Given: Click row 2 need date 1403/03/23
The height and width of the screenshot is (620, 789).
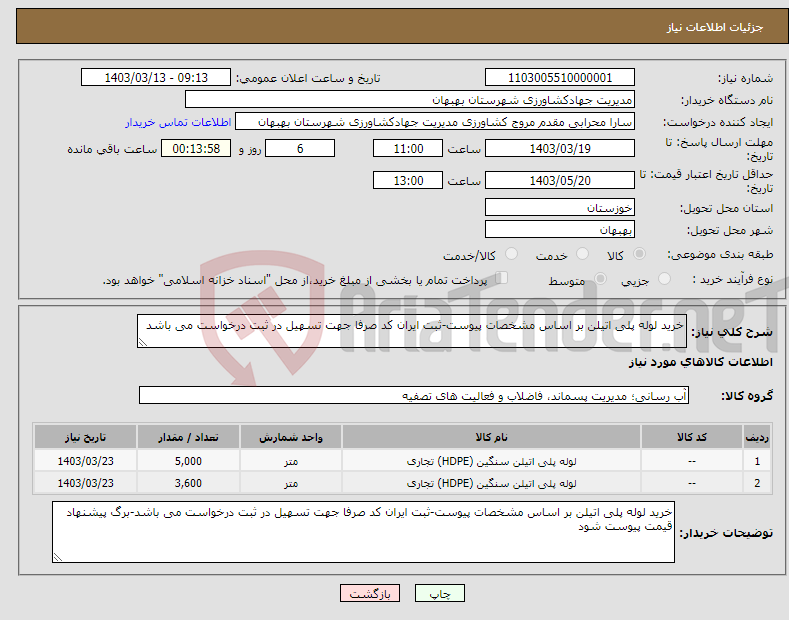Looking at the screenshot, I should (x=86, y=483).
